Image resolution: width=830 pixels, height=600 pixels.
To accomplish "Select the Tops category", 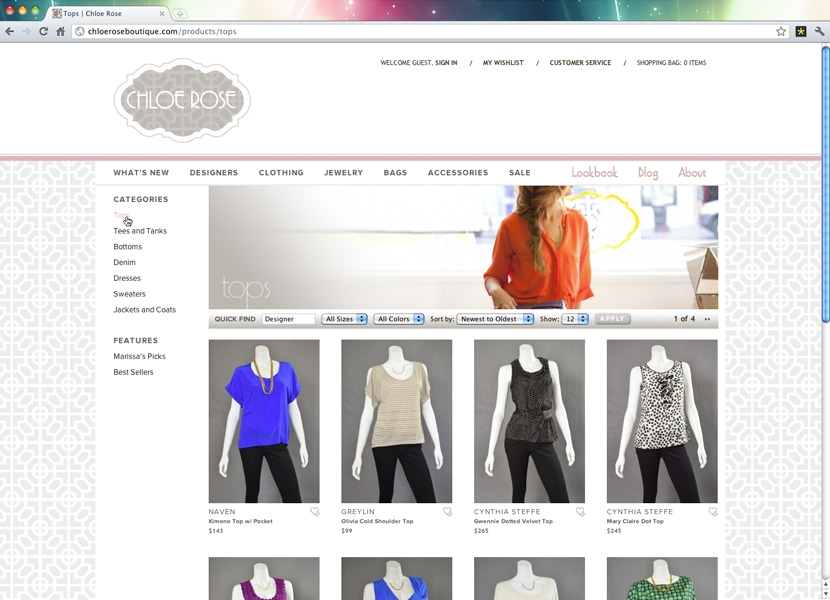I will pos(121,215).
